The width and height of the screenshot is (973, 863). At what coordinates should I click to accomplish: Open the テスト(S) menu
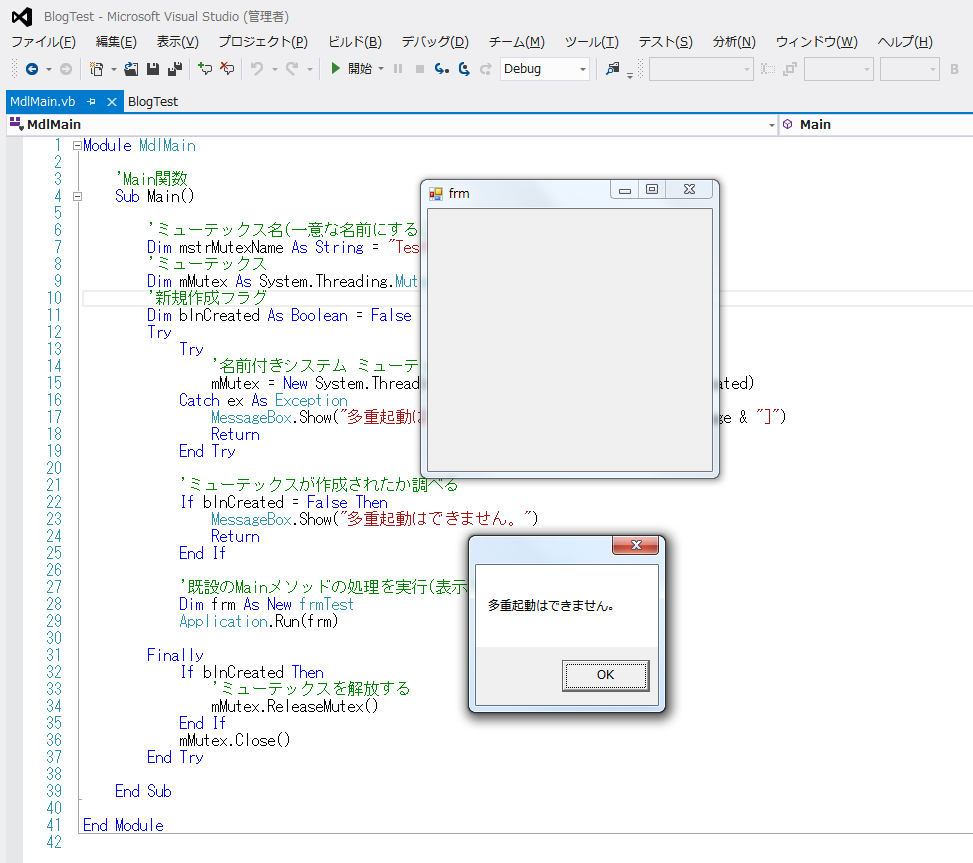(x=665, y=42)
